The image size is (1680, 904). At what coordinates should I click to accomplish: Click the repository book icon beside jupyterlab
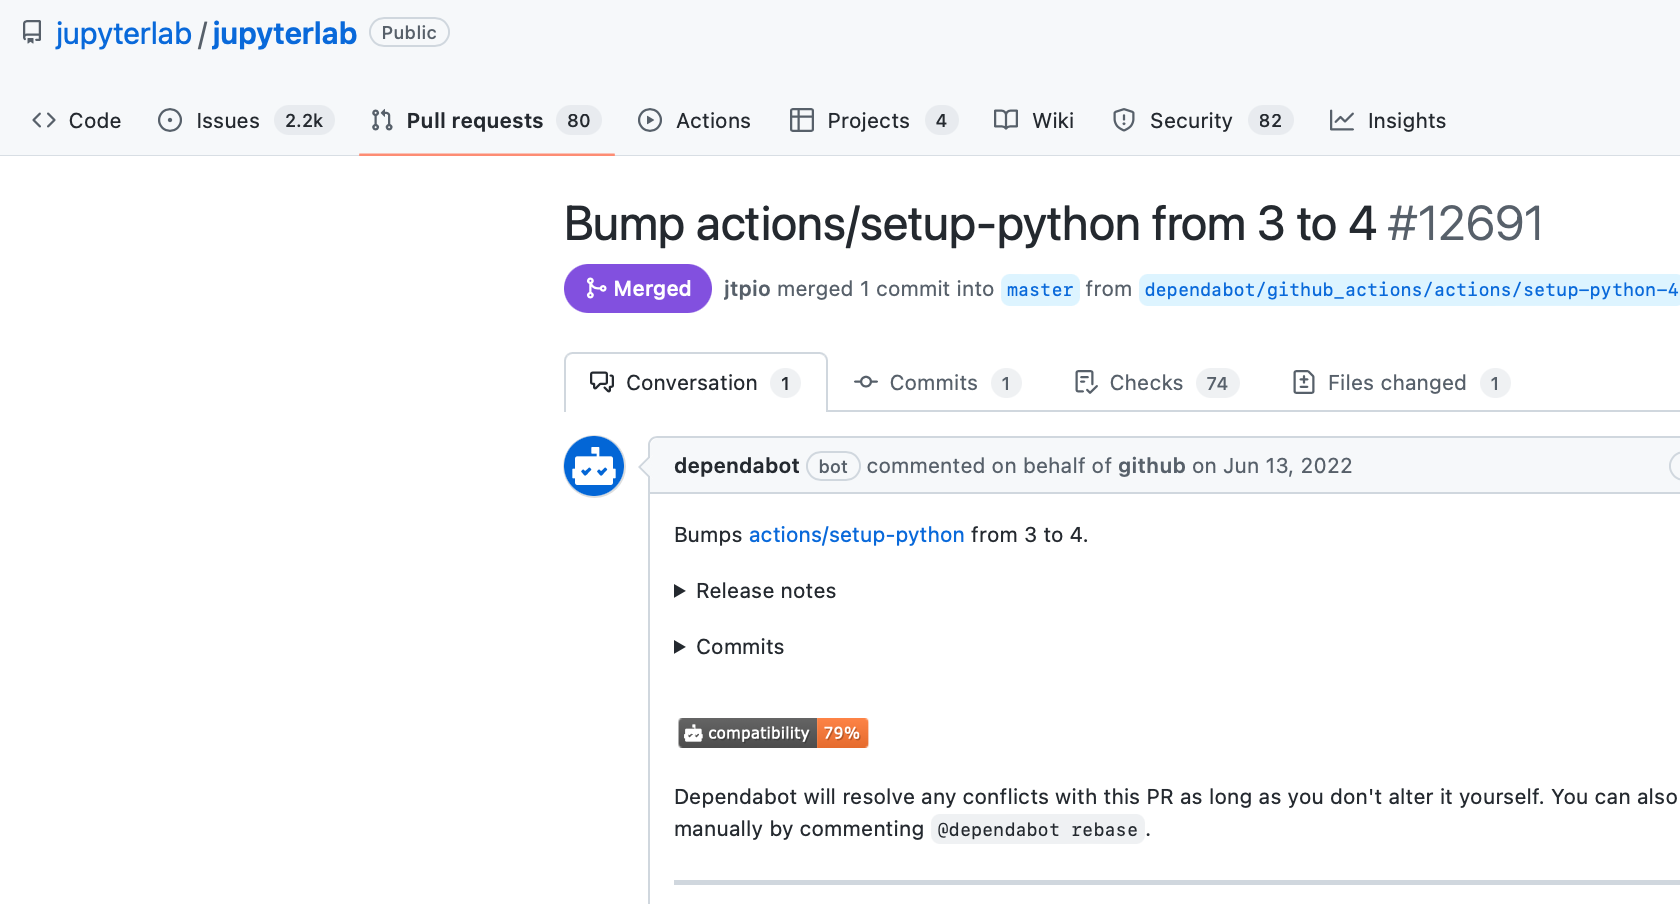(x=32, y=33)
